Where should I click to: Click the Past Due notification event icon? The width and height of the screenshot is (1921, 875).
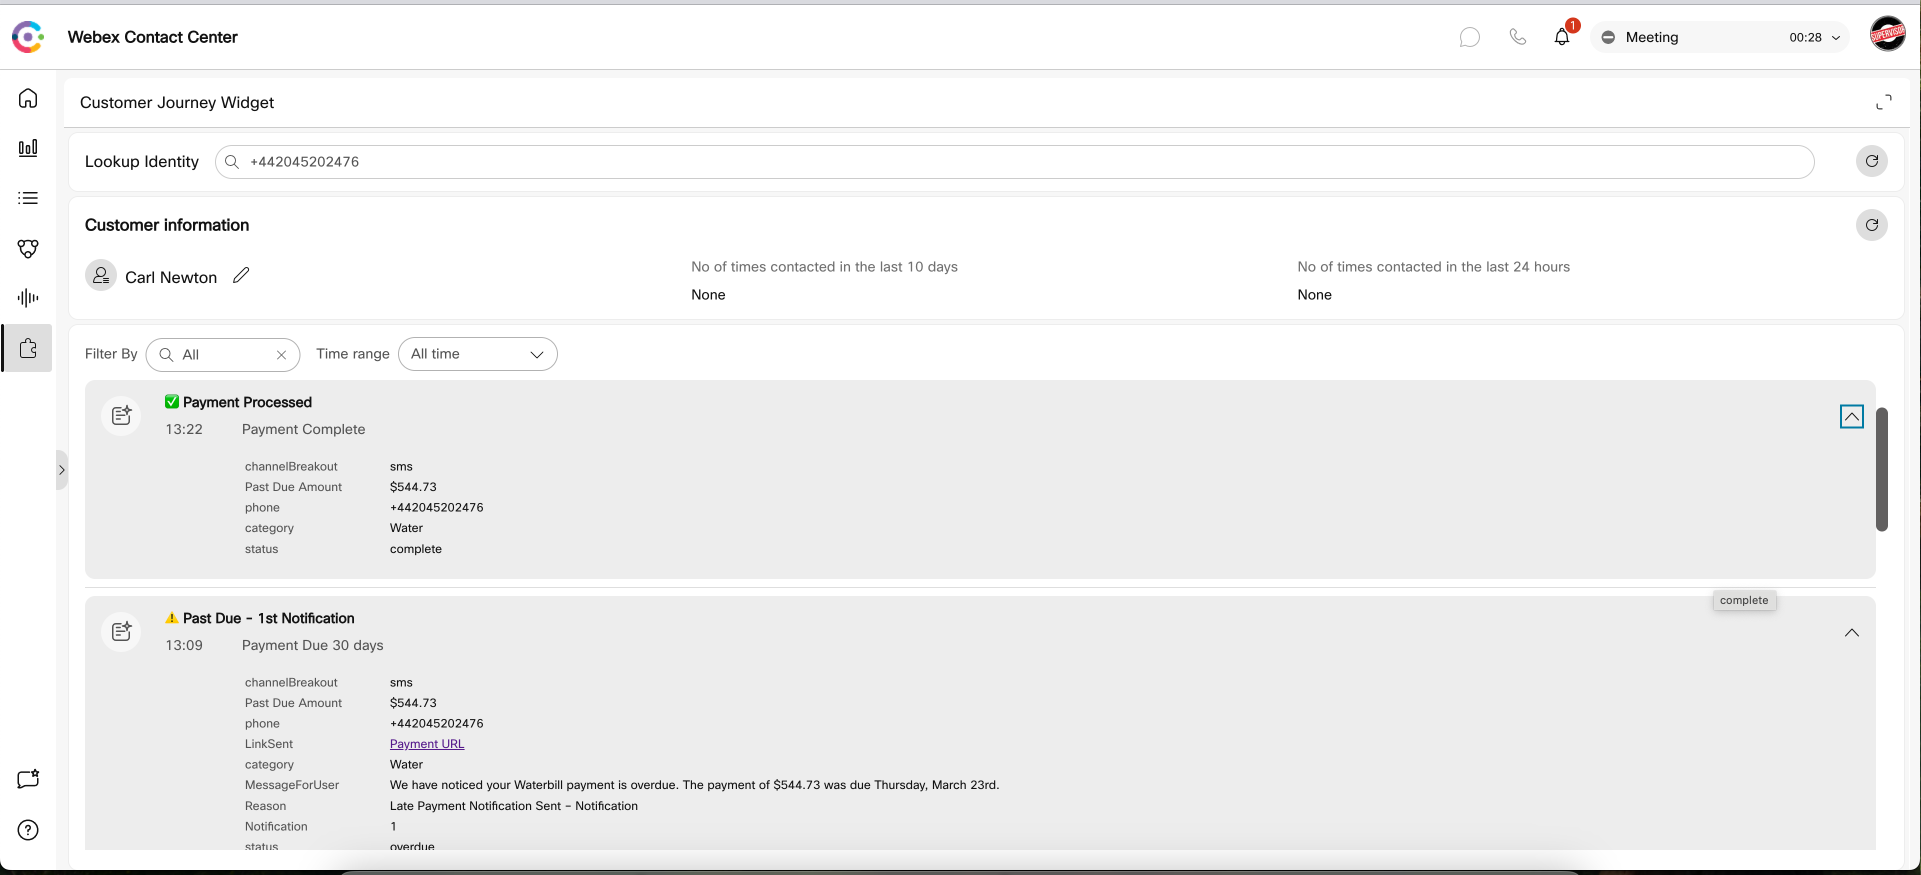[x=121, y=631]
